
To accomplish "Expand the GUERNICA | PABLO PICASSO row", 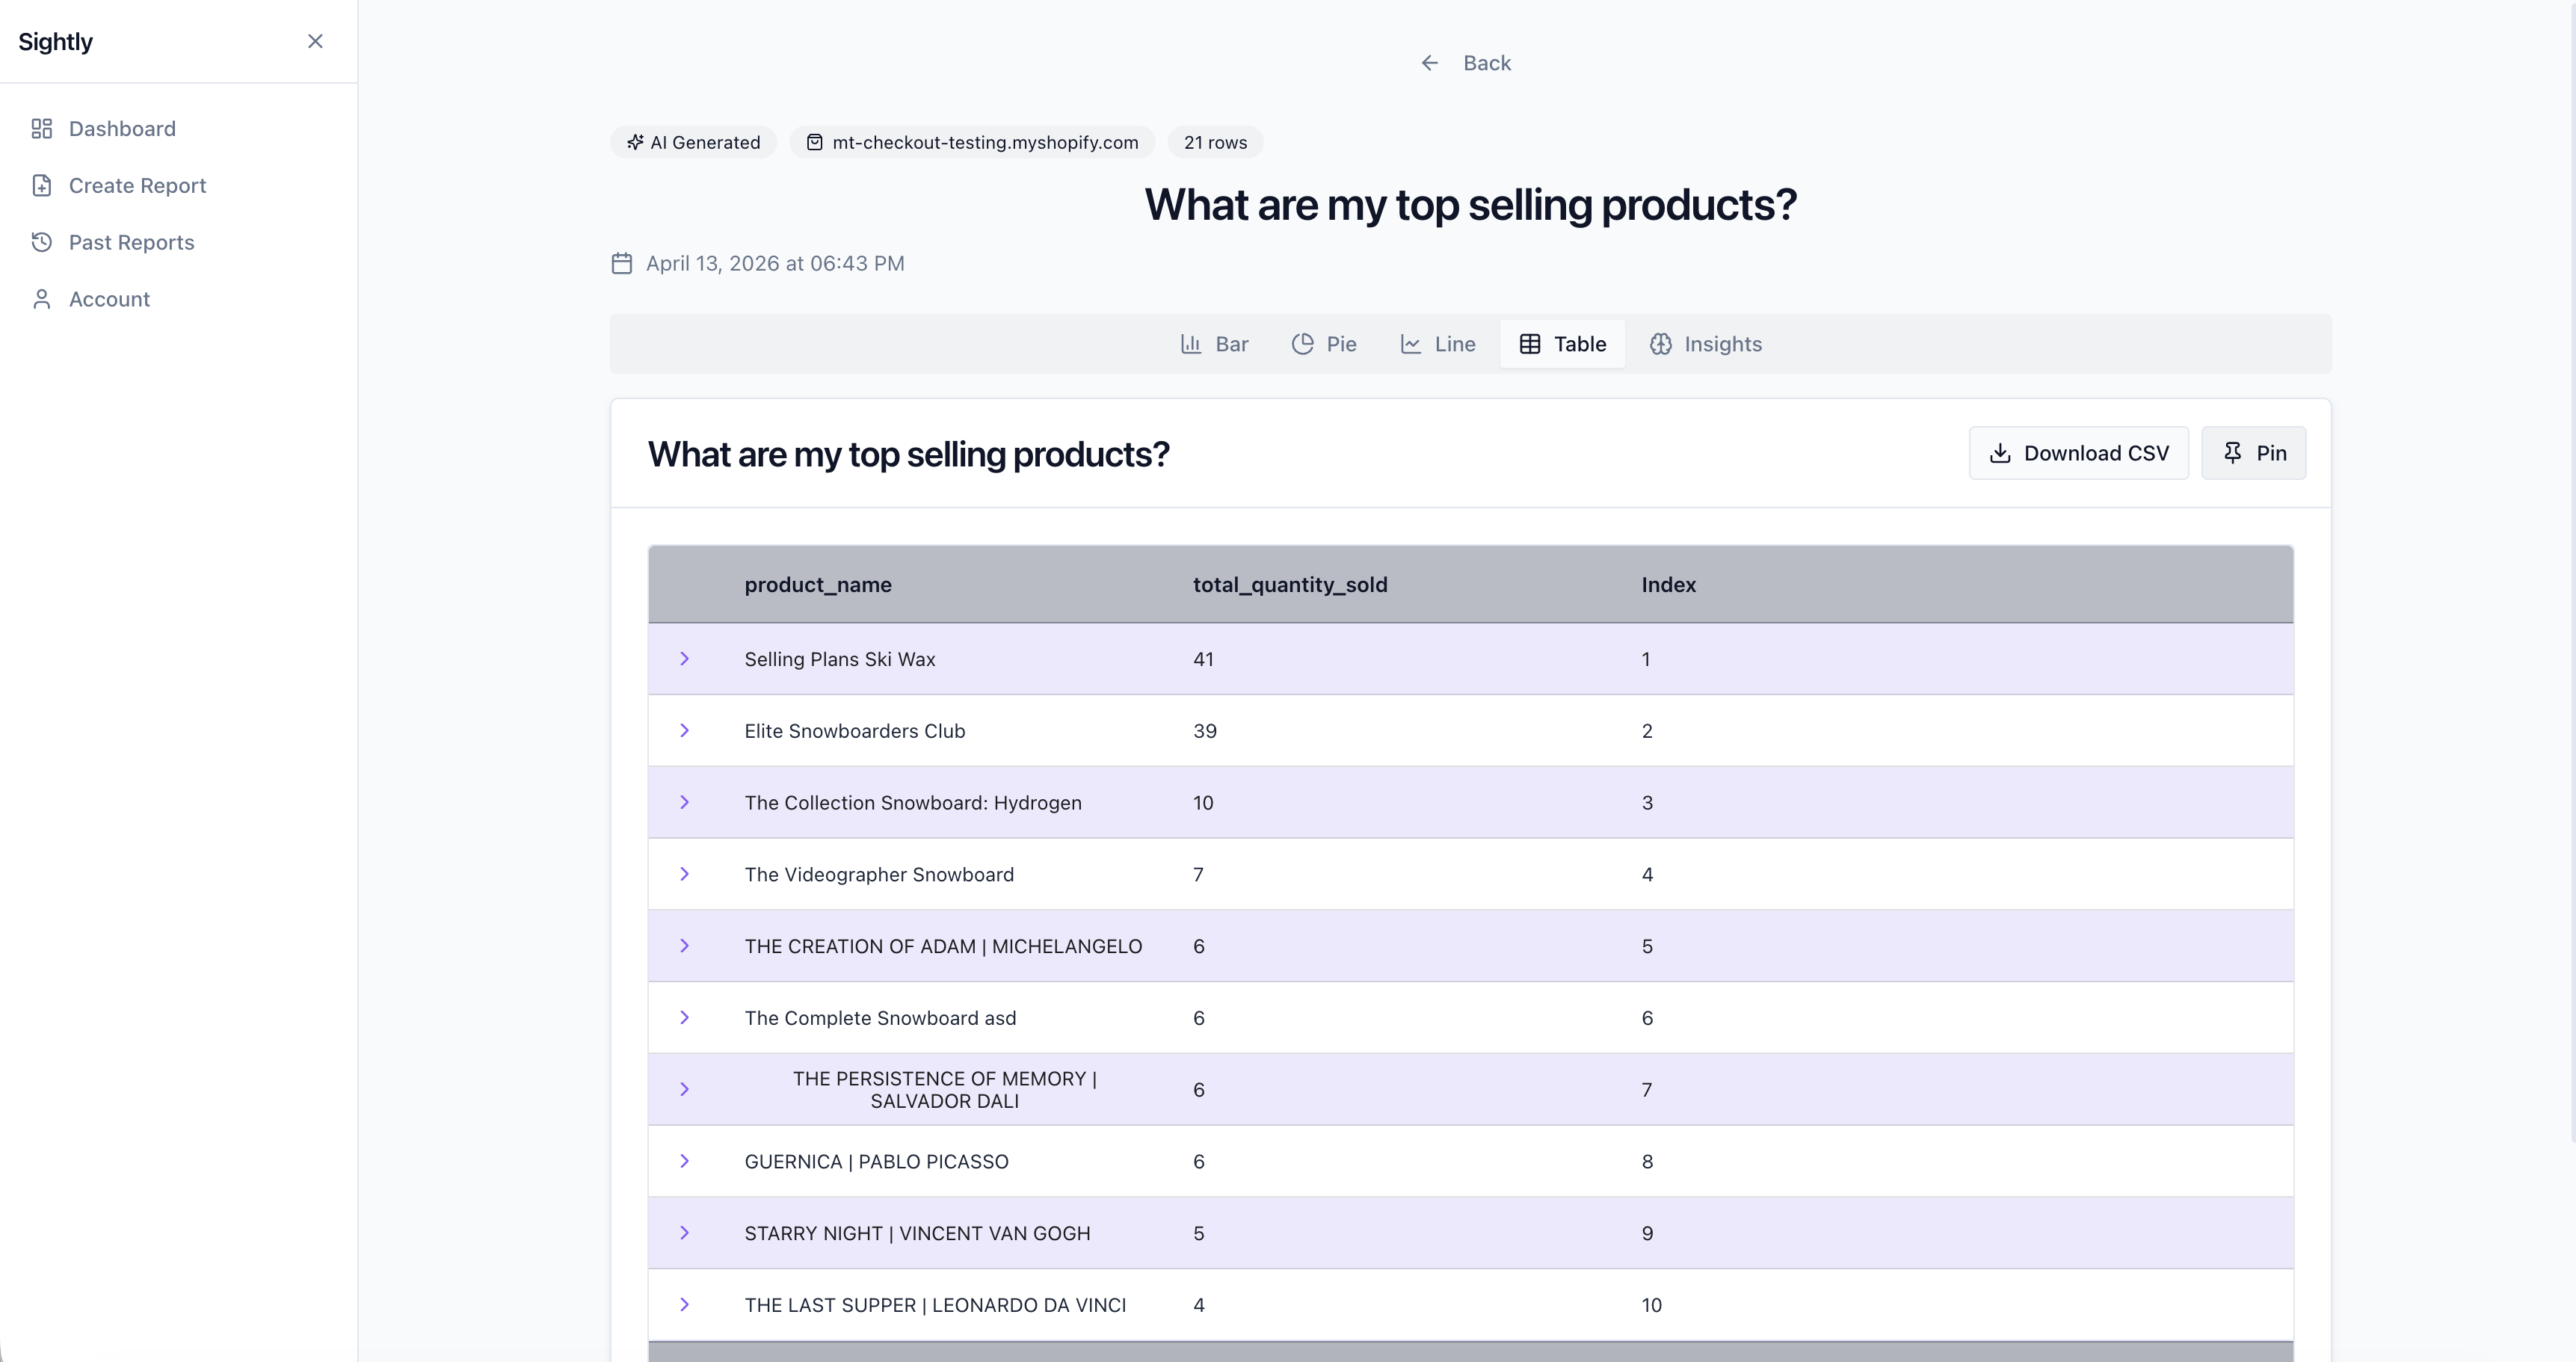I will (x=685, y=1161).
